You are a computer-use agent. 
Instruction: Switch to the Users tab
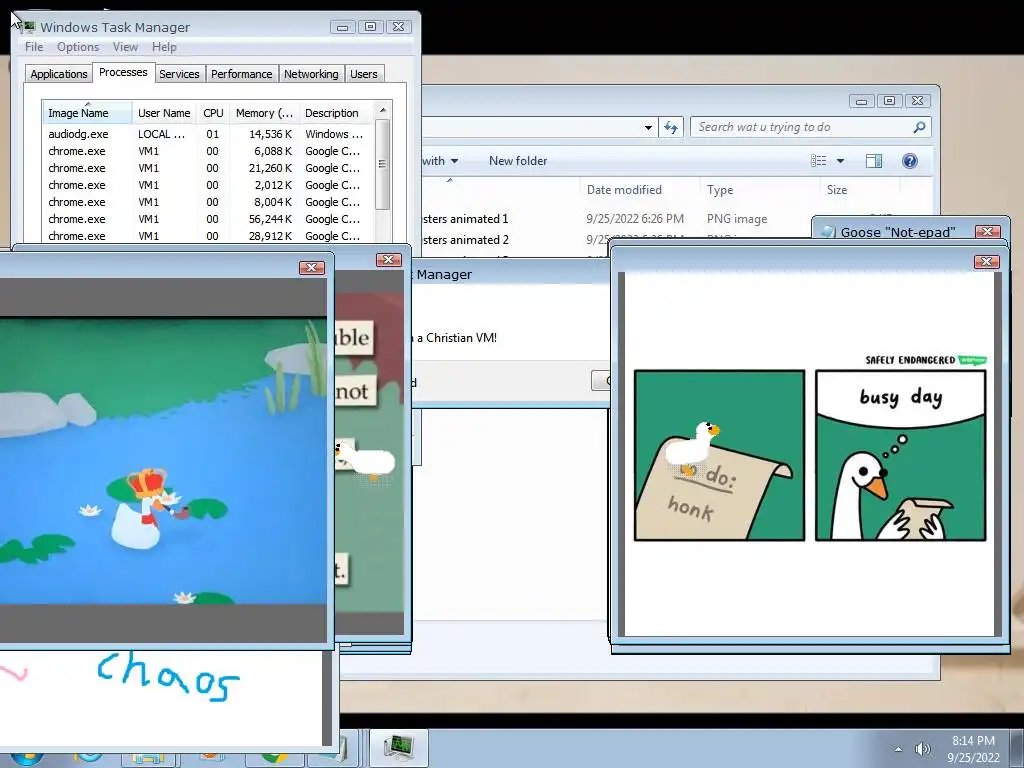364,74
